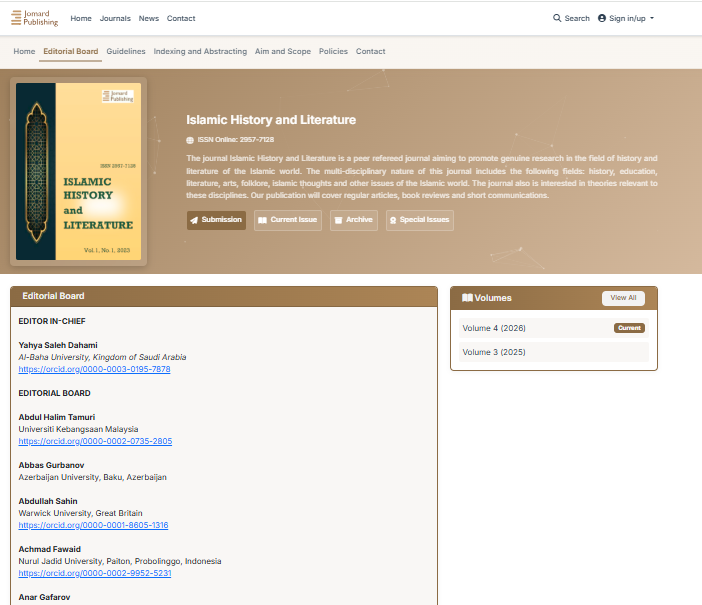Click the Current badge on Volume 4
Screen dimensions: 702x605
(x=629, y=328)
